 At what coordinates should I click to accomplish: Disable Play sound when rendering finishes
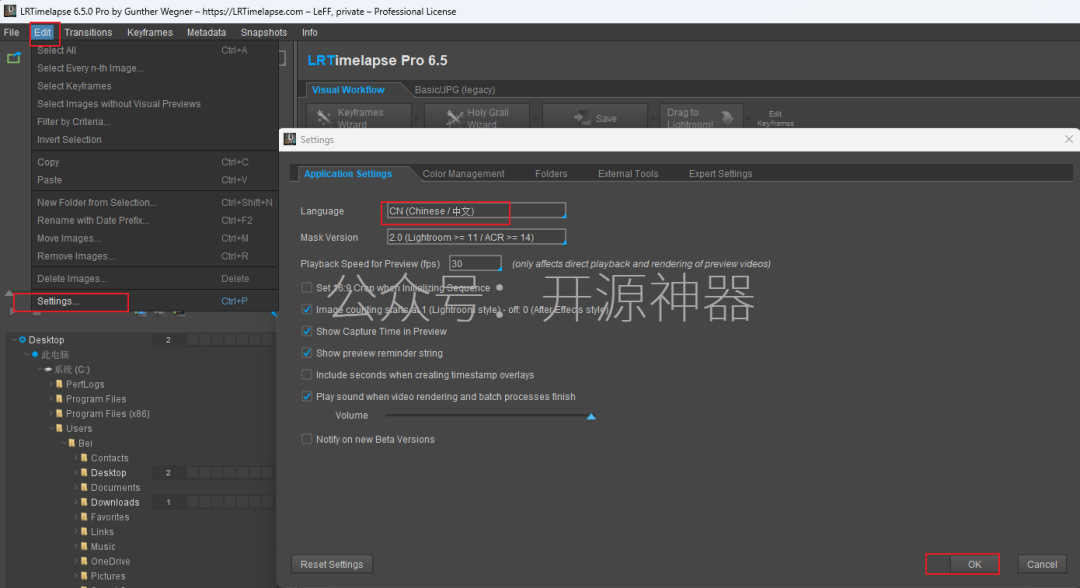click(x=307, y=397)
